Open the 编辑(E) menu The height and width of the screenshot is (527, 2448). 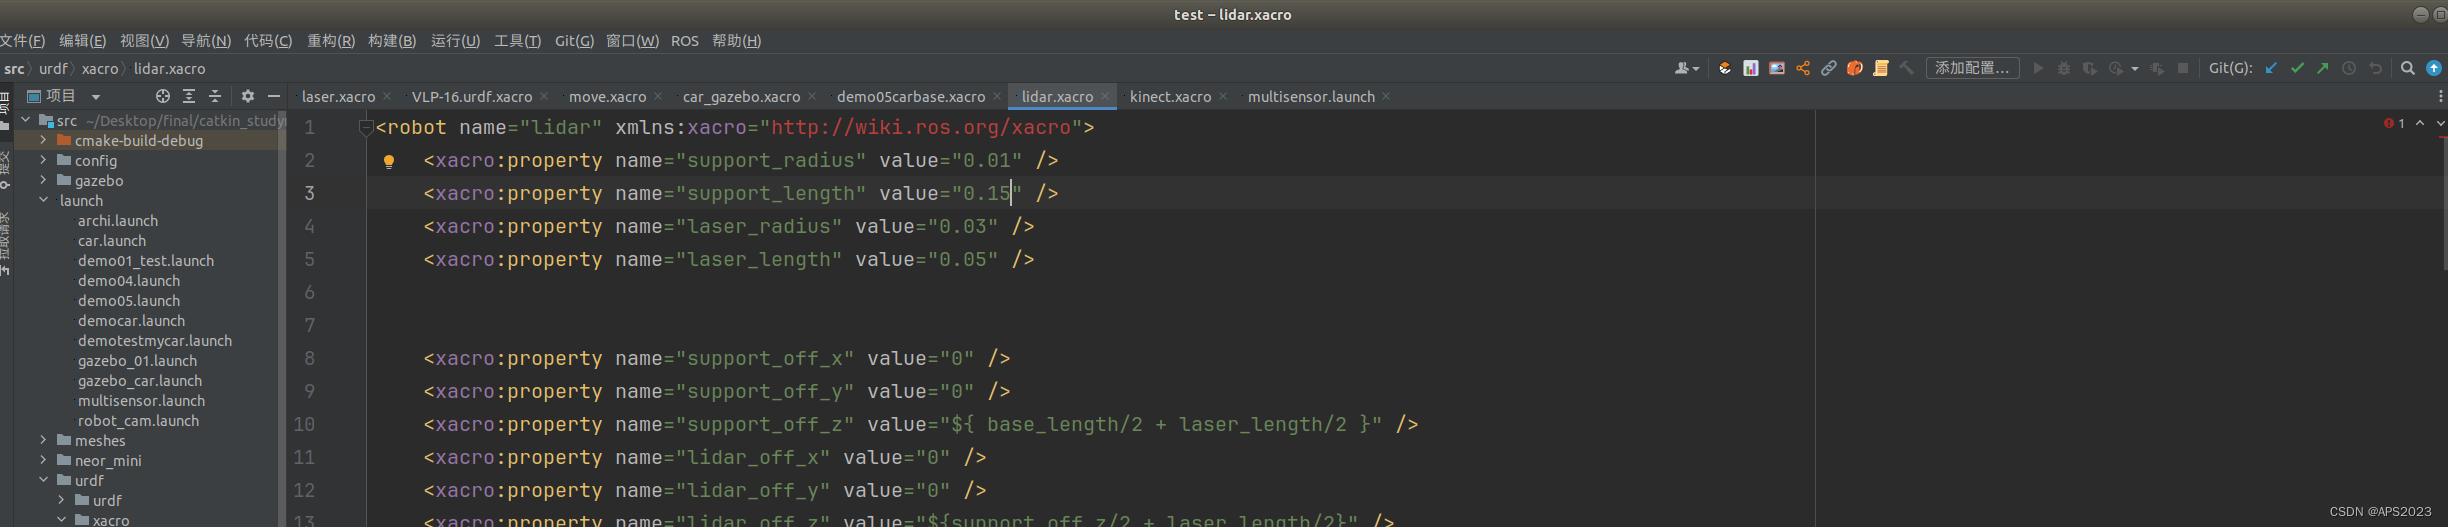(82, 41)
